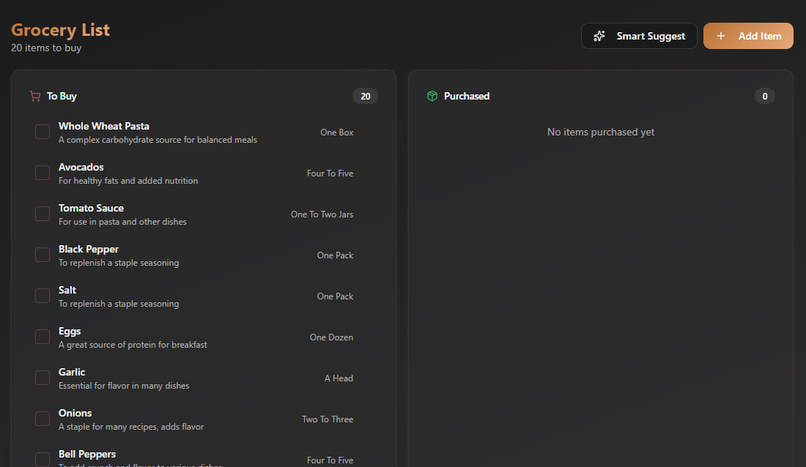Click Salt's 'One Pack' quantity

(x=335, y=296)
